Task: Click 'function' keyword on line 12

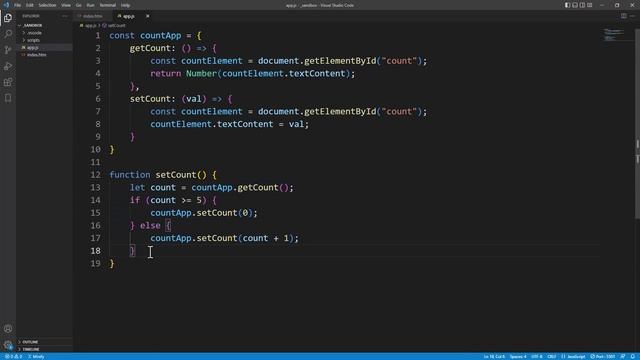Action: click(x=130, y=175)
